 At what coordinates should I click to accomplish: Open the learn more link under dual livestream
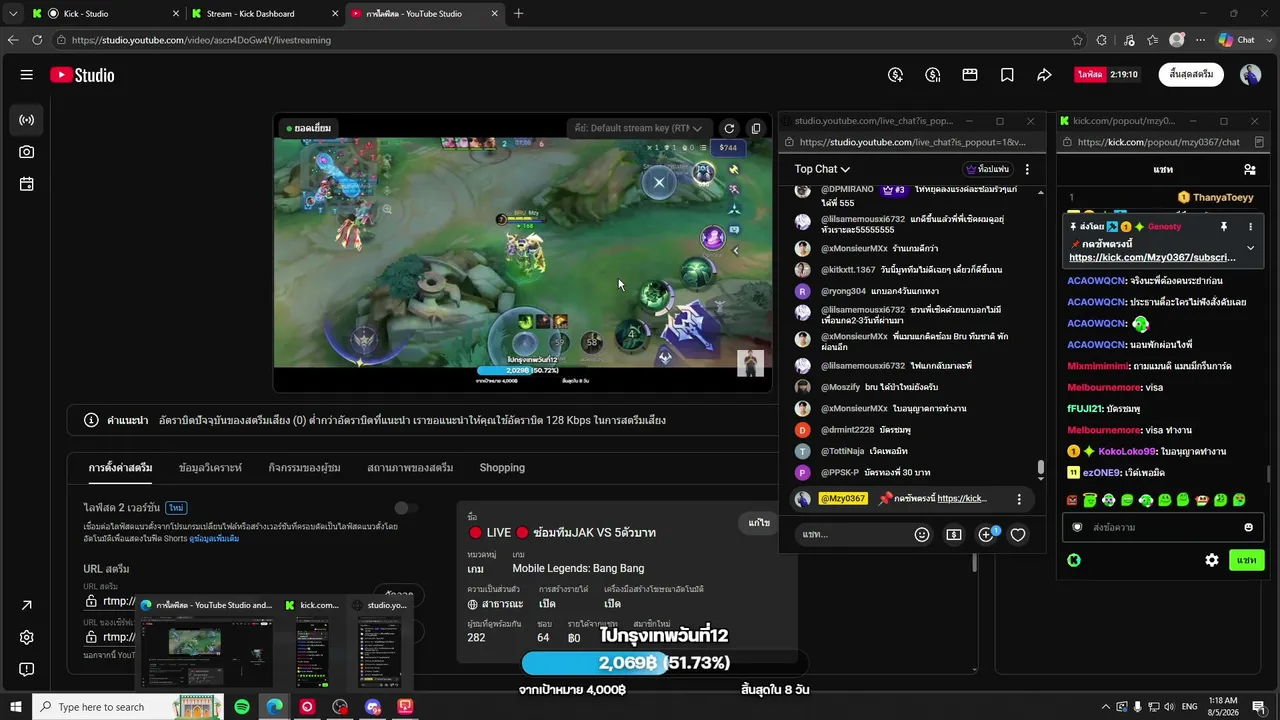click(x=216, y=539)
